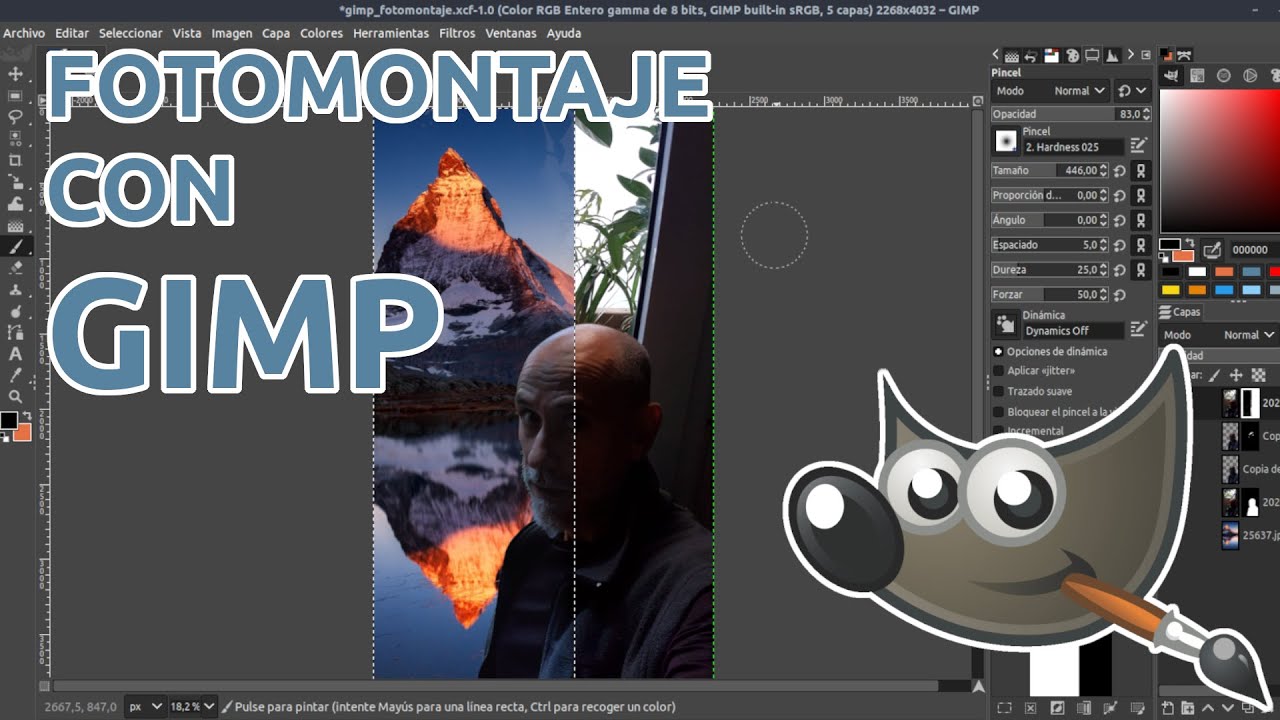Switch to the Capas tab
The height and width of the screenshot is (720, 1280).
click(x=1180, y=312)
